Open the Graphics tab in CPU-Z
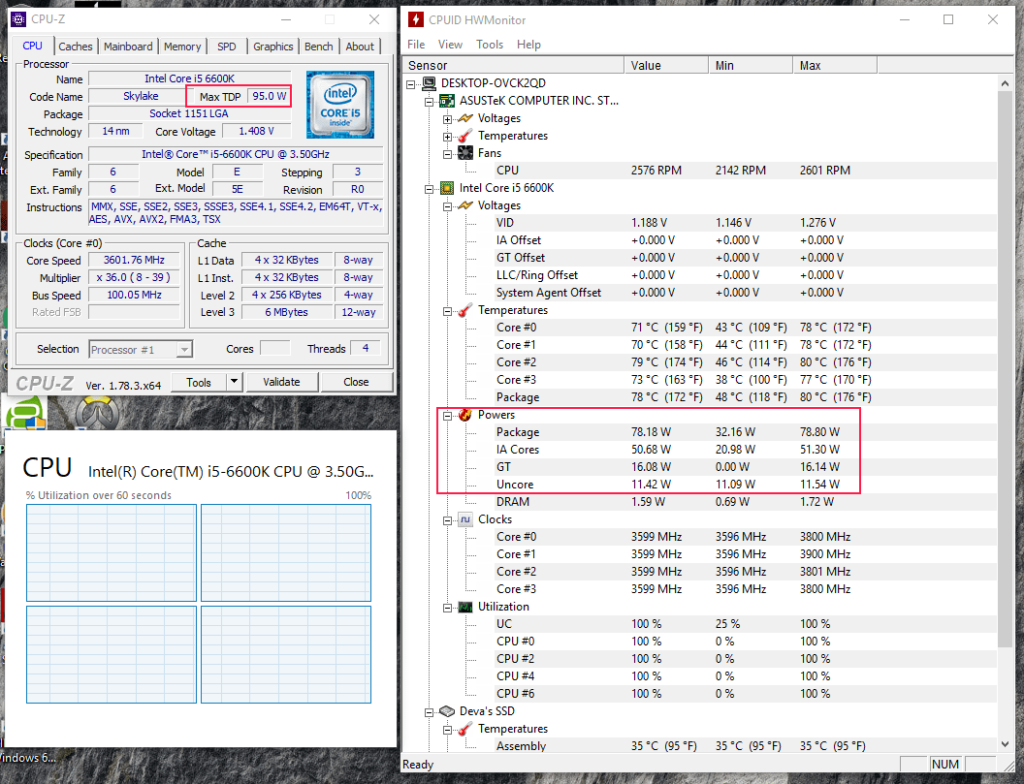The height and width of the screenshot is (784, 1024). (x=273, y=46)
